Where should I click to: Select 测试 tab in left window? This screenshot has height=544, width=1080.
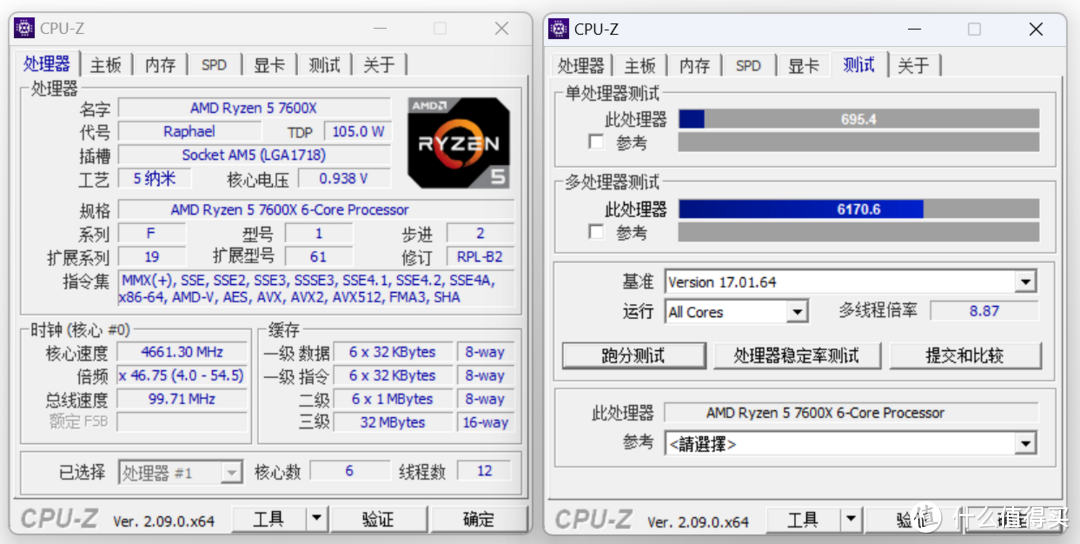[x=324, y=65]
